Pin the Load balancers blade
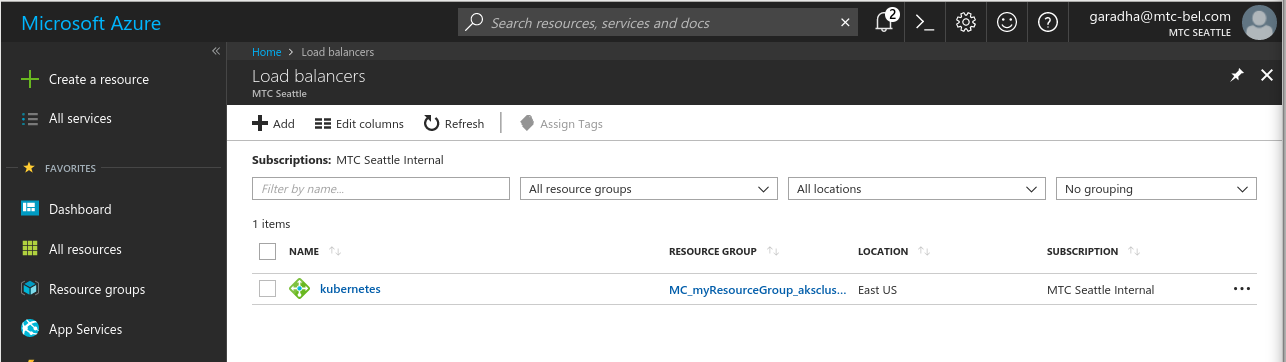Viewport: 1286px width, 362px height. (x=1236, y=76)
